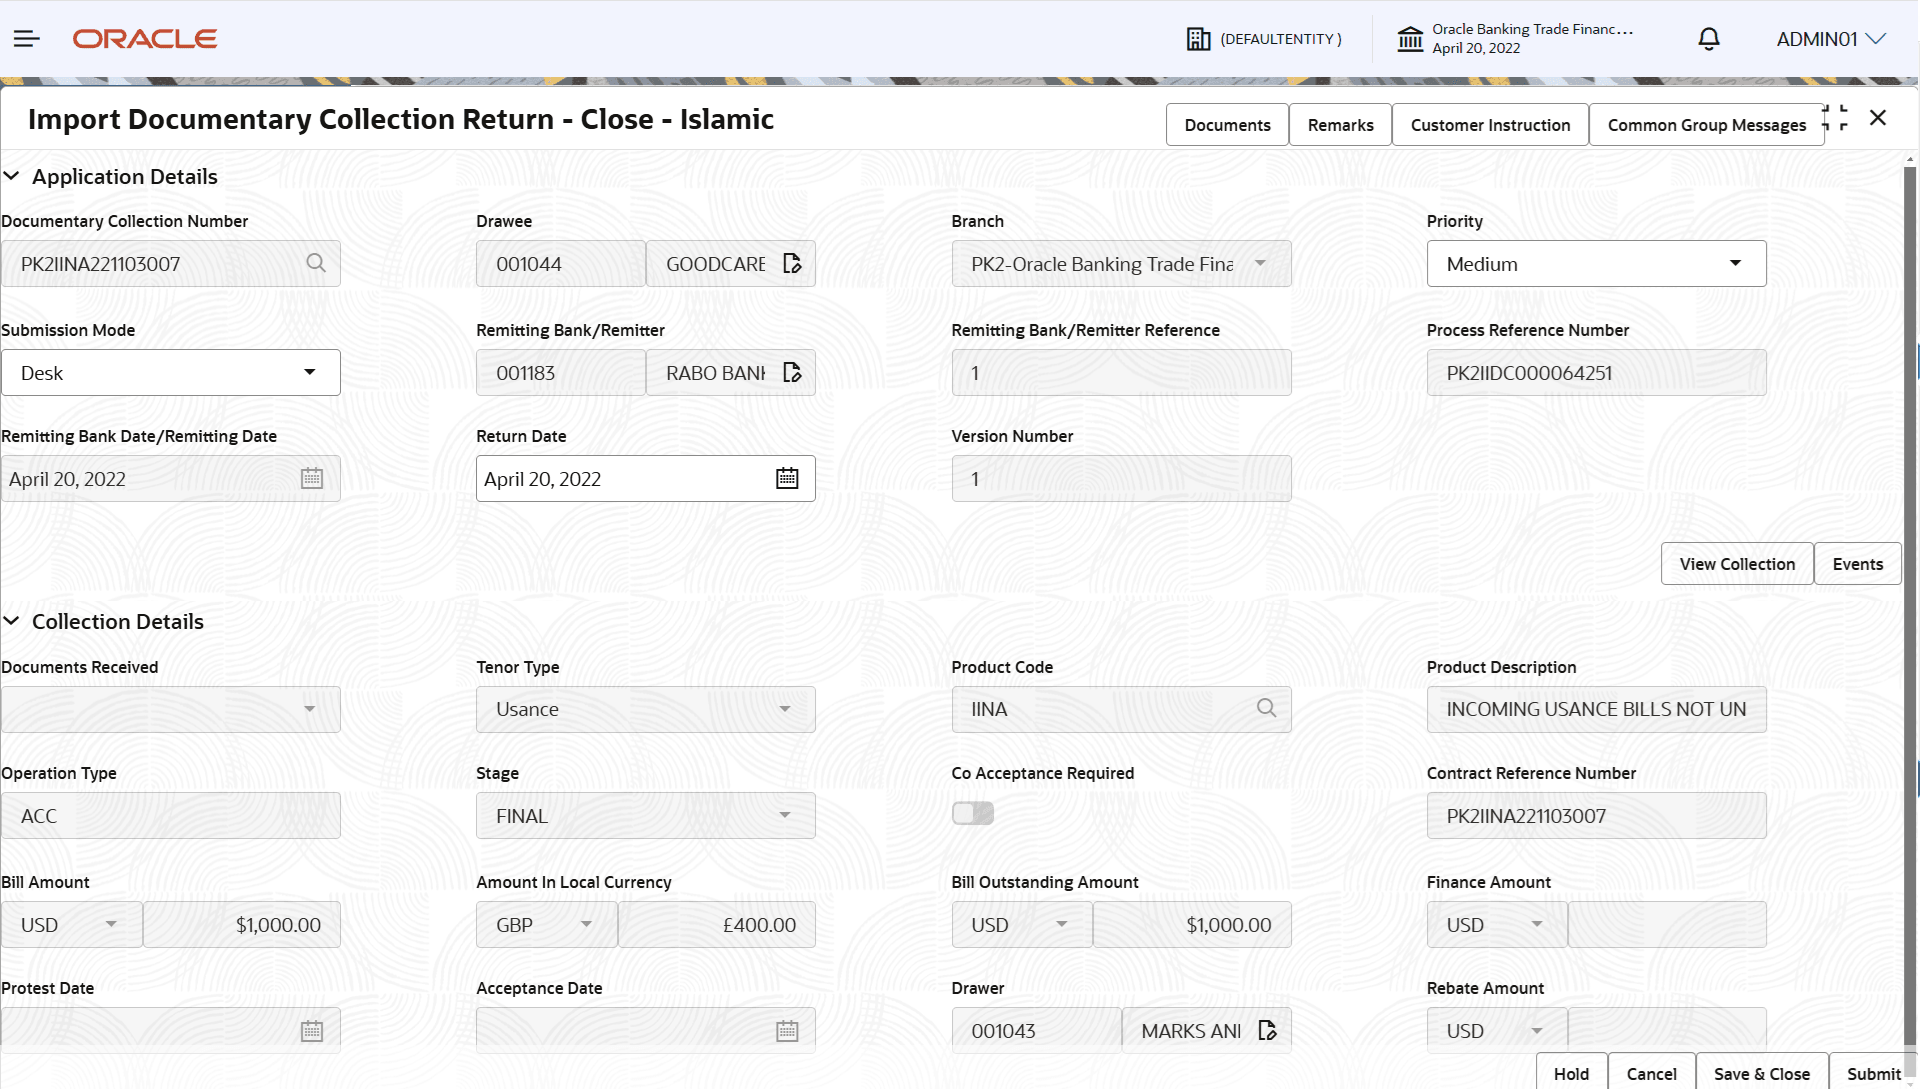This screenshot has width=1920, height=1089.
Task: Collapse the Application Details section
Action: (12, 176)
